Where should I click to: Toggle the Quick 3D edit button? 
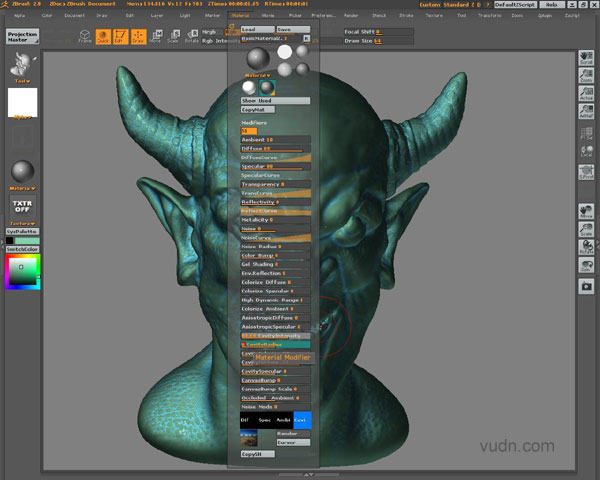coord(103,36)
